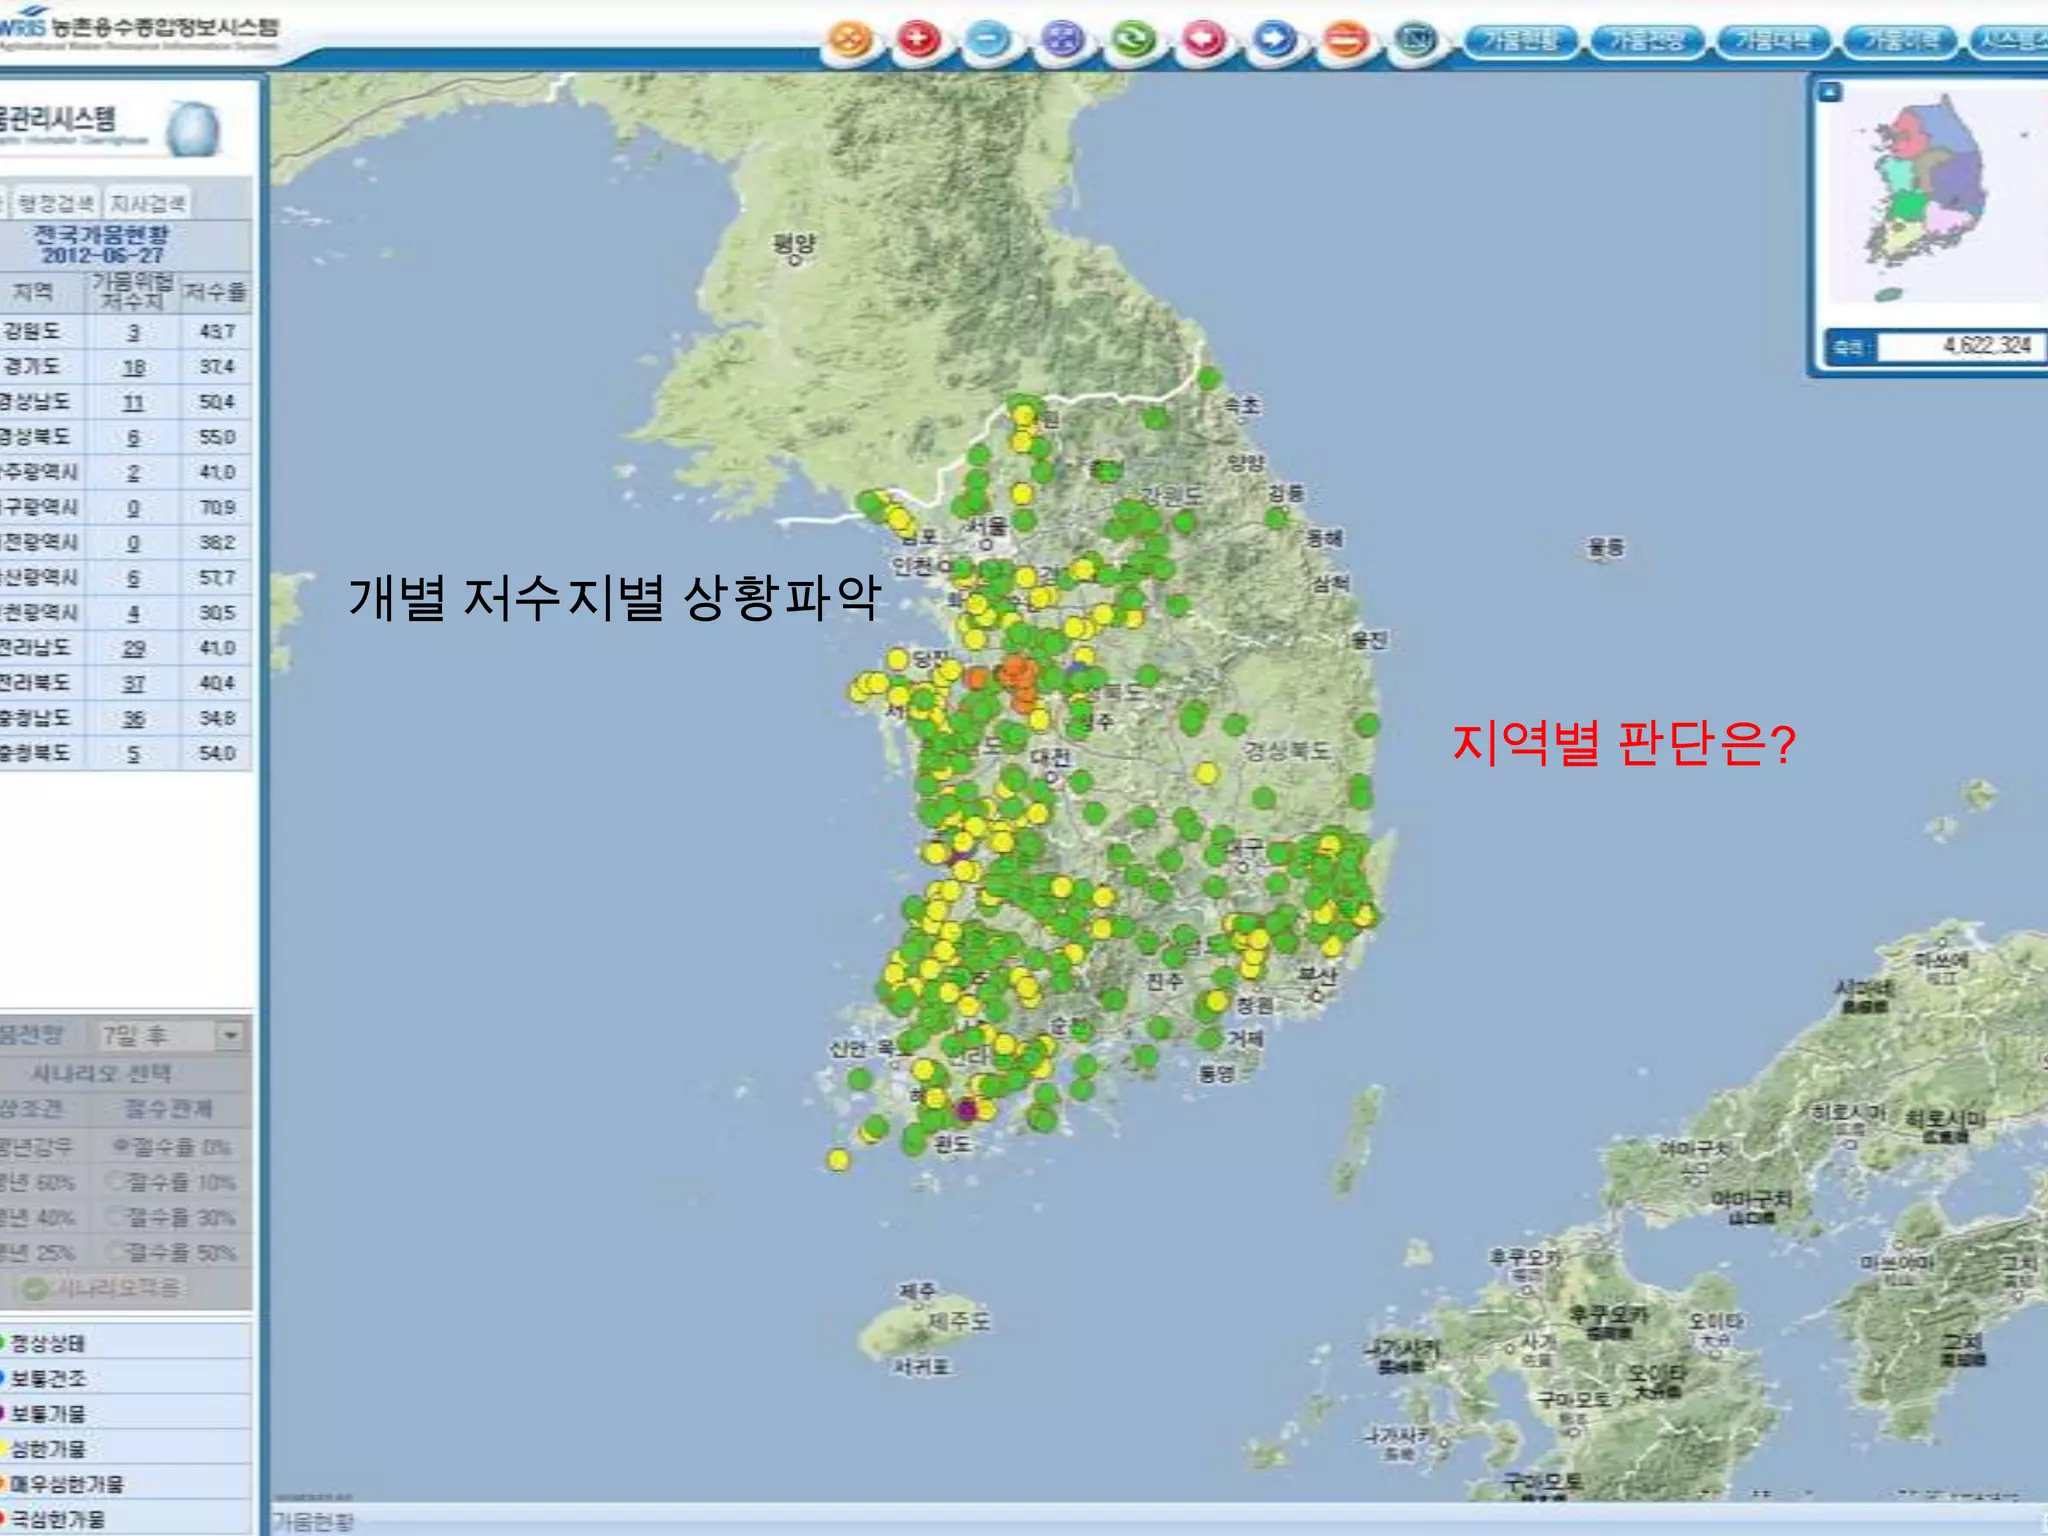Click the purple full extent icon
This screenshot has width=2048, height=1536.
pos(1062,40)
